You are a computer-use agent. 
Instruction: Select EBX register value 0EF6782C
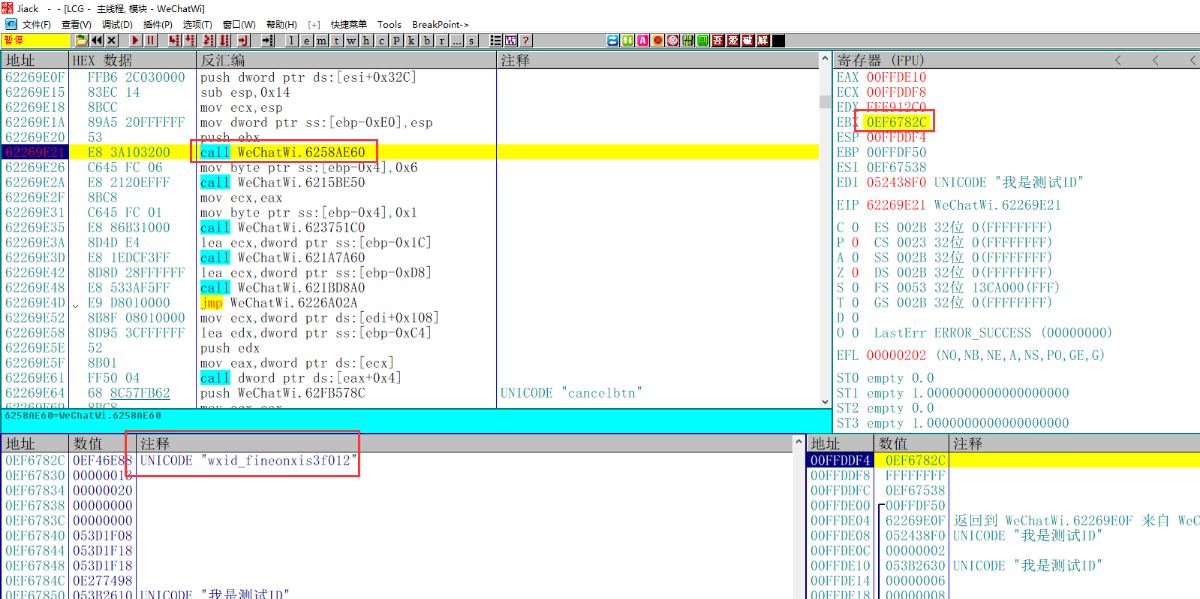click(898, 122)
